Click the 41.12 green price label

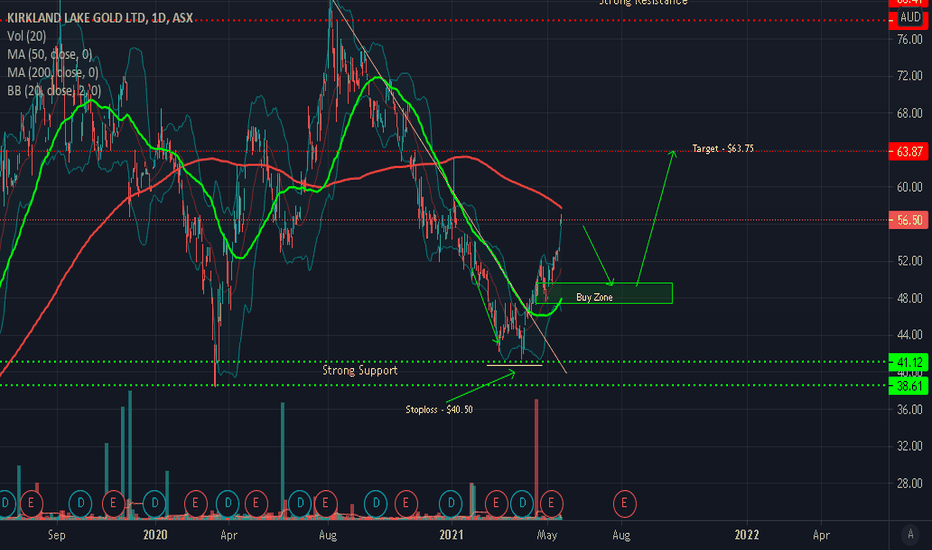[908, 362]
